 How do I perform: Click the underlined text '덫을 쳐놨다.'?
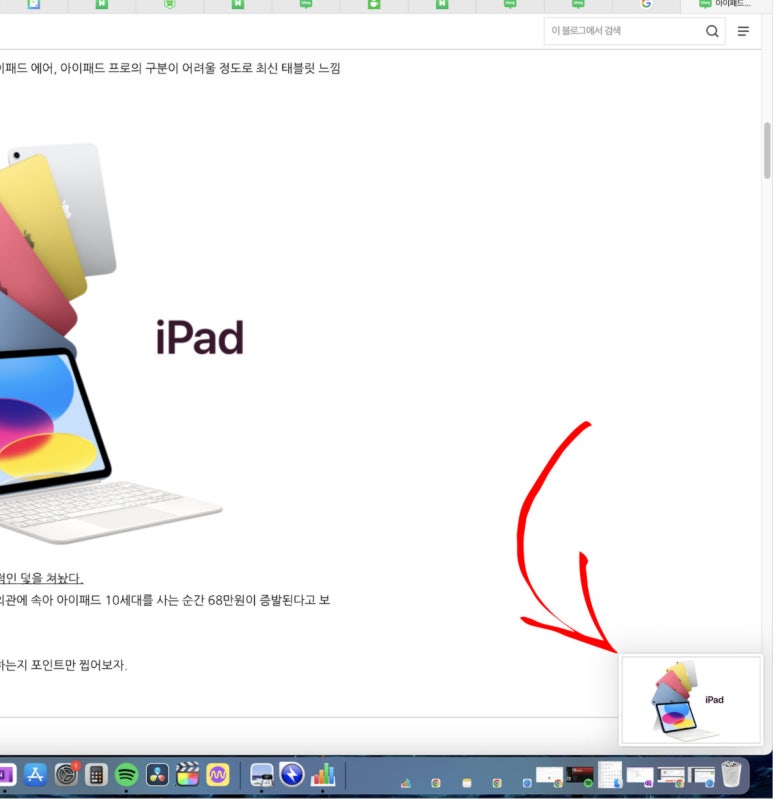point(51,578)
